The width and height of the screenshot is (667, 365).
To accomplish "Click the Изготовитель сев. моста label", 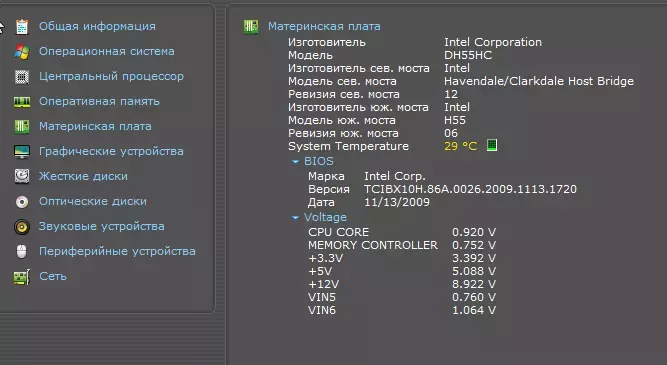I will pos(359,68).
